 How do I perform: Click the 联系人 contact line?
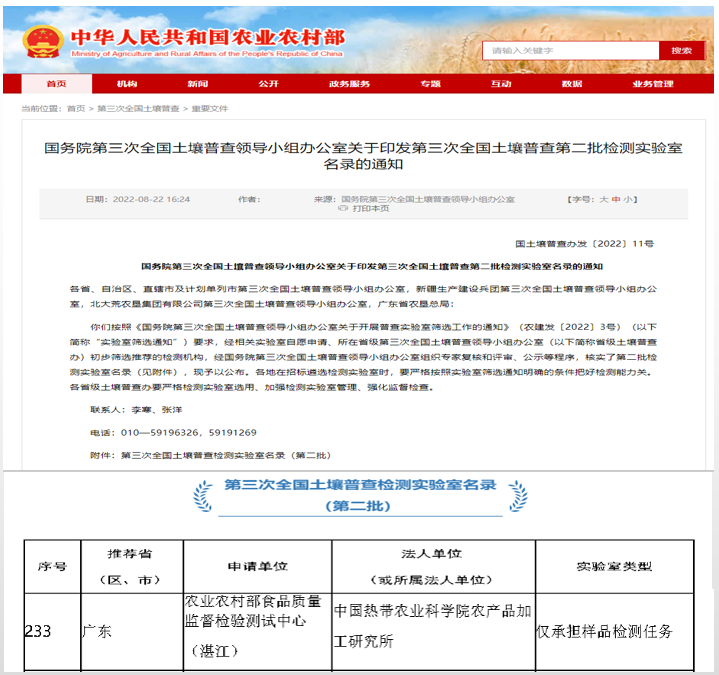[136, 409]
